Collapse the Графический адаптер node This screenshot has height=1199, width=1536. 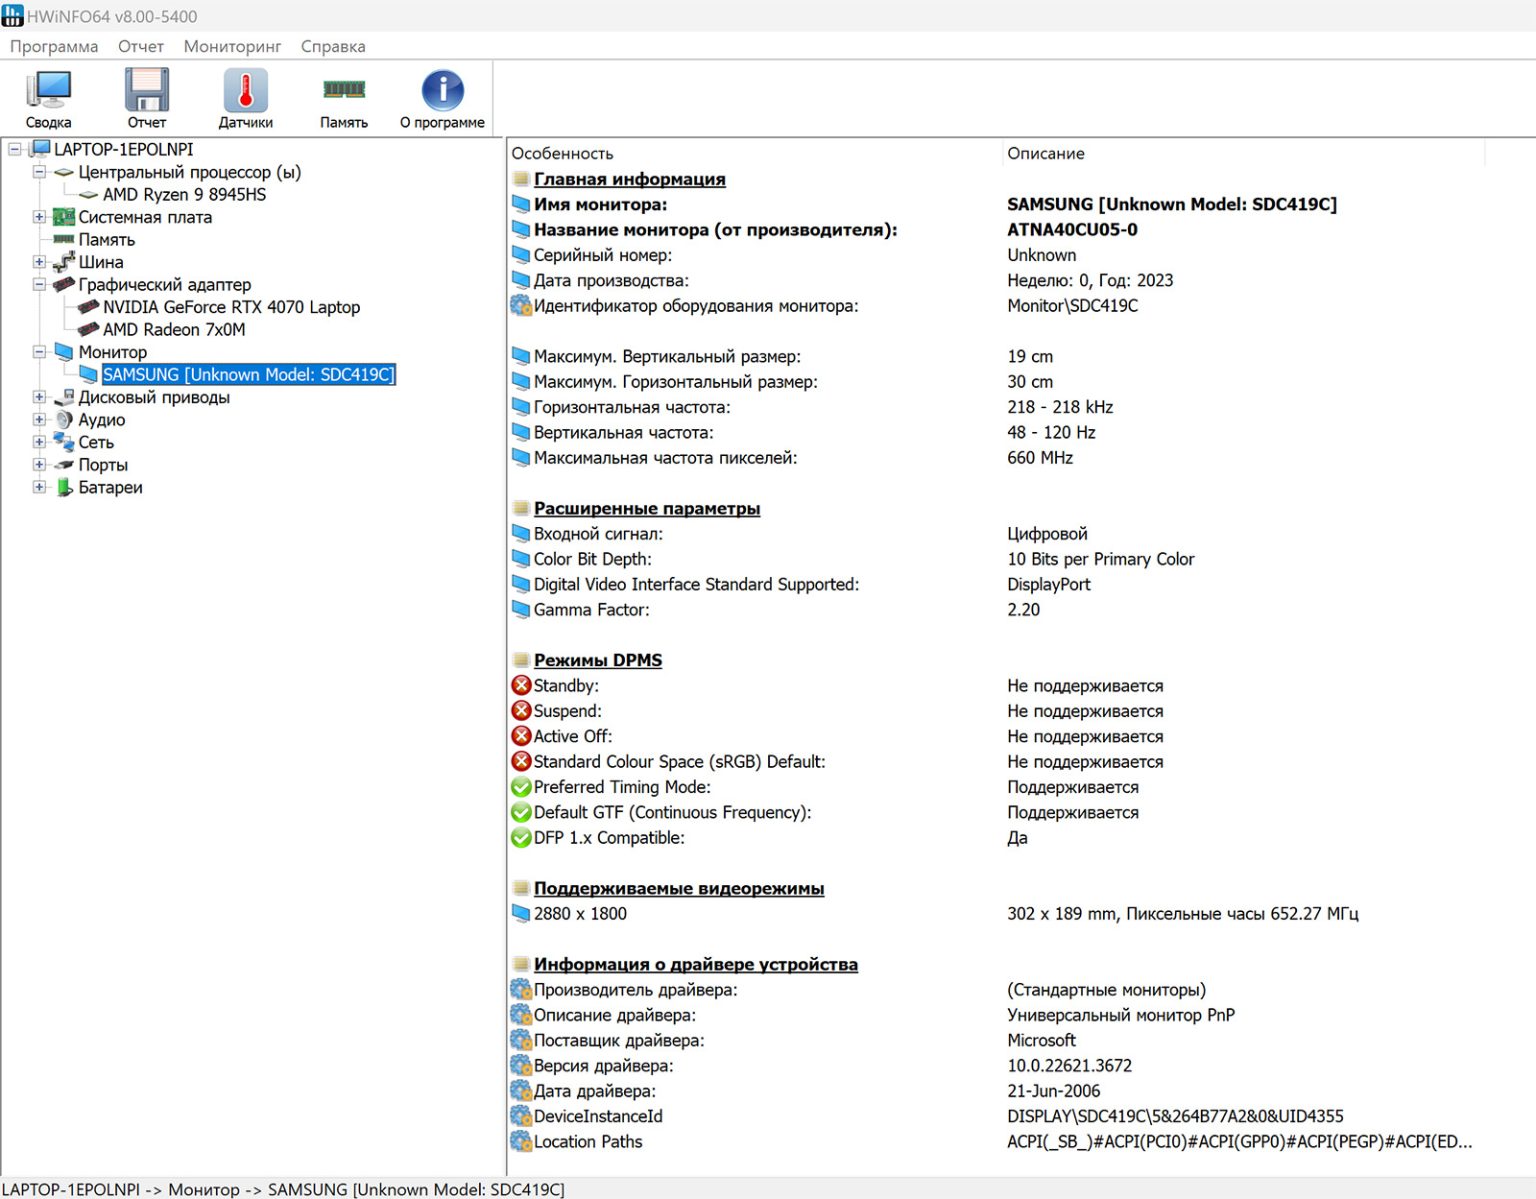click(39, 285)
